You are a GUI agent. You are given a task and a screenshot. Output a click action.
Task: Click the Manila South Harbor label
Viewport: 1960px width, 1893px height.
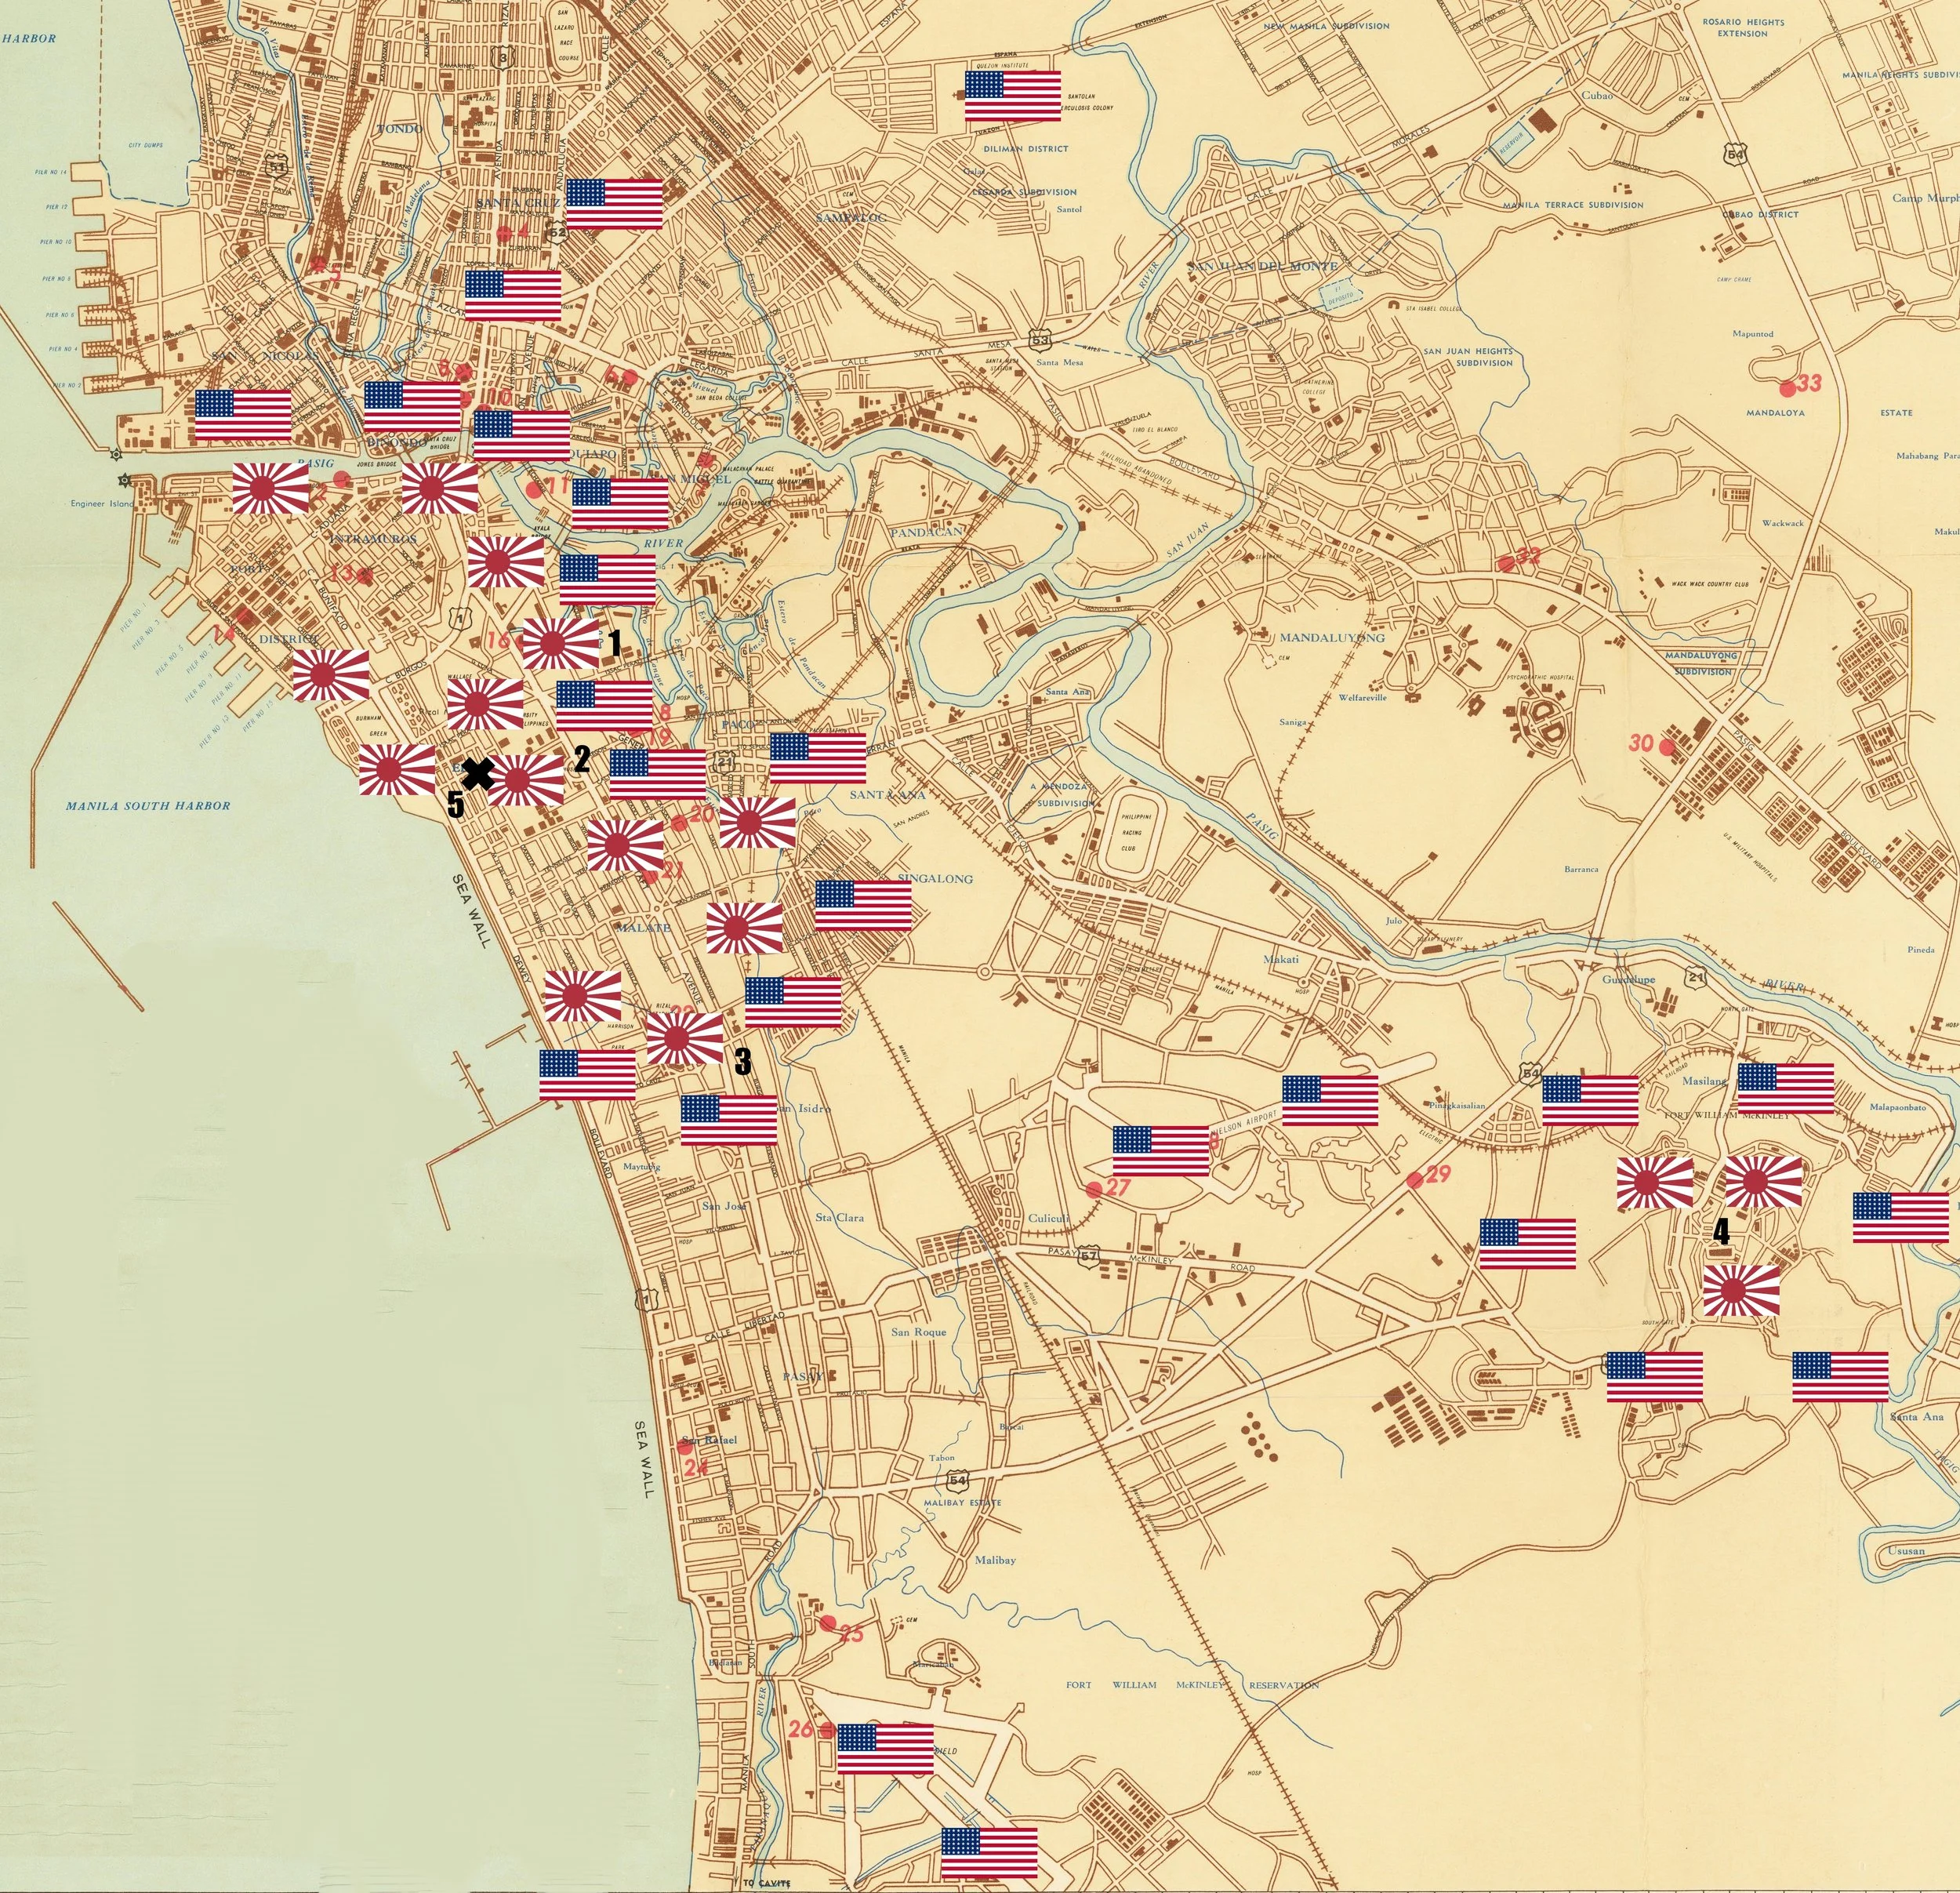[148, 805]
